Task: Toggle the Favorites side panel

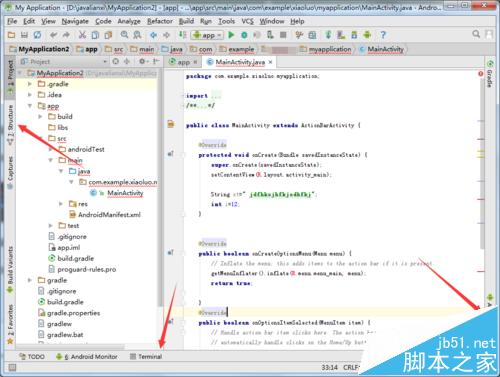Action: click(11, 323)
